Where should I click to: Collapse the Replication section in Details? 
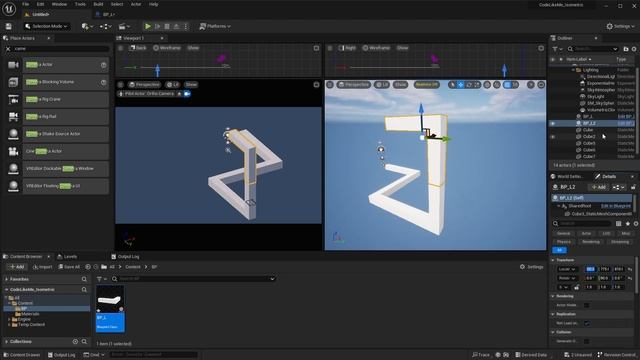[553, 314]
